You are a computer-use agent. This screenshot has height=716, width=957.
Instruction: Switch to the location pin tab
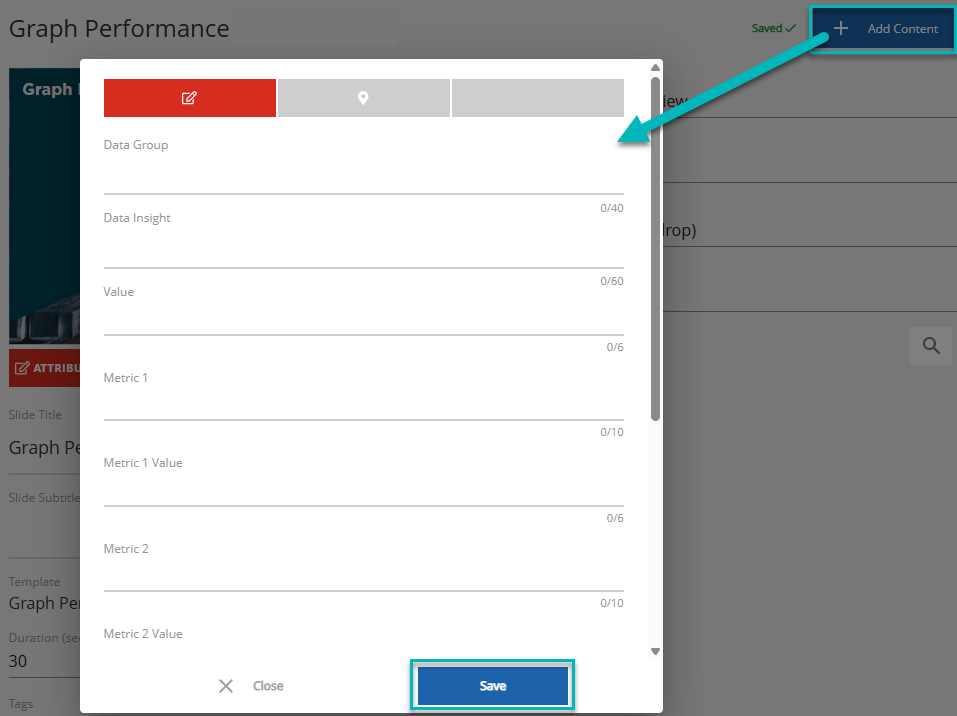[x=363, y=98]
